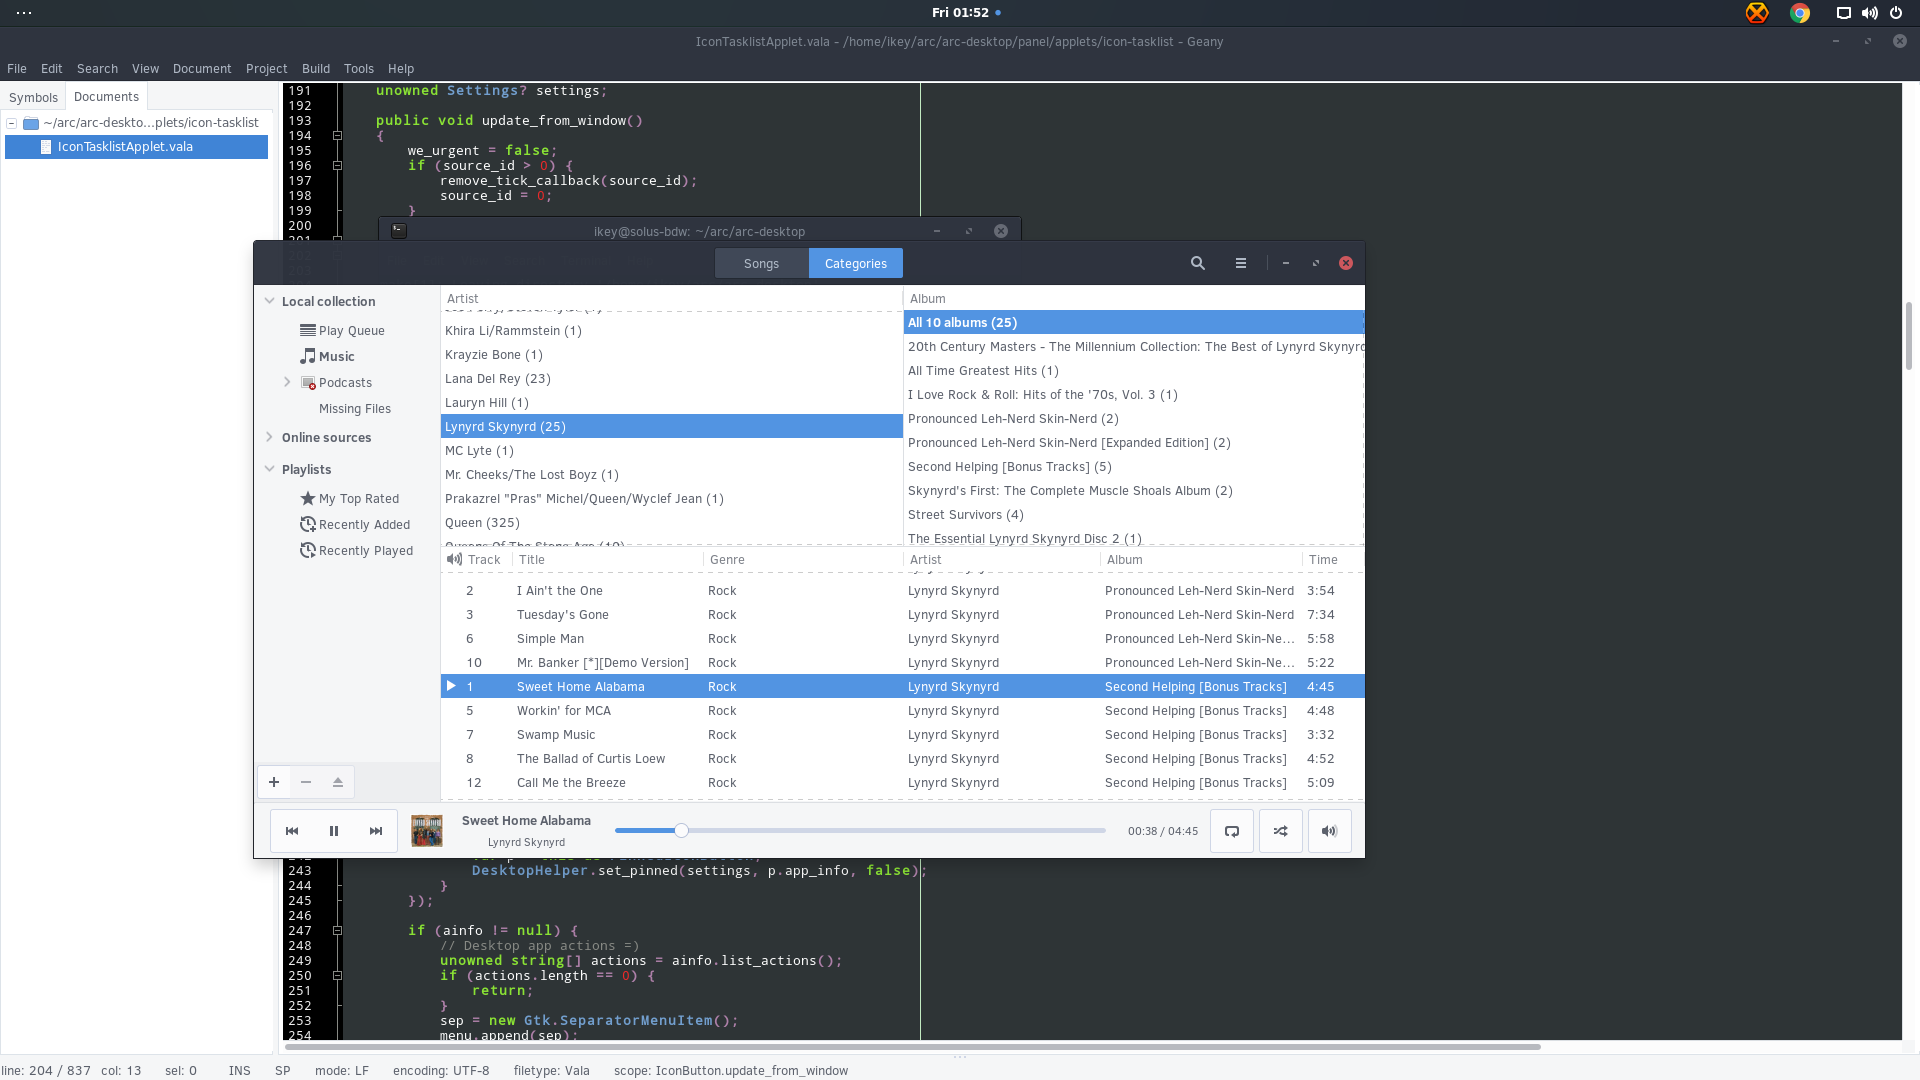Image resolution: width=1920 pixels, height=1080 pixels.
Task: Open the Symbols tab in Geany
Action: (33, 98)
